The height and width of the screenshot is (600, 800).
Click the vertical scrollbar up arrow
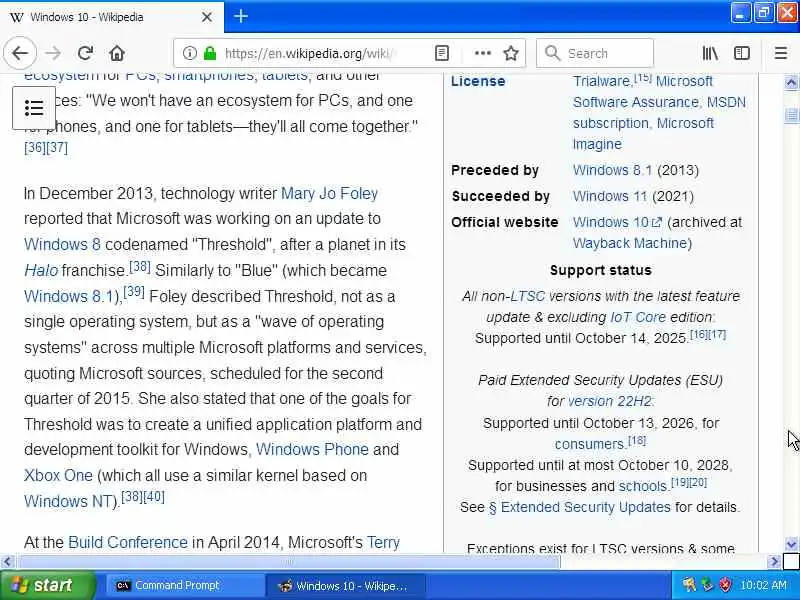click(791, 82)
